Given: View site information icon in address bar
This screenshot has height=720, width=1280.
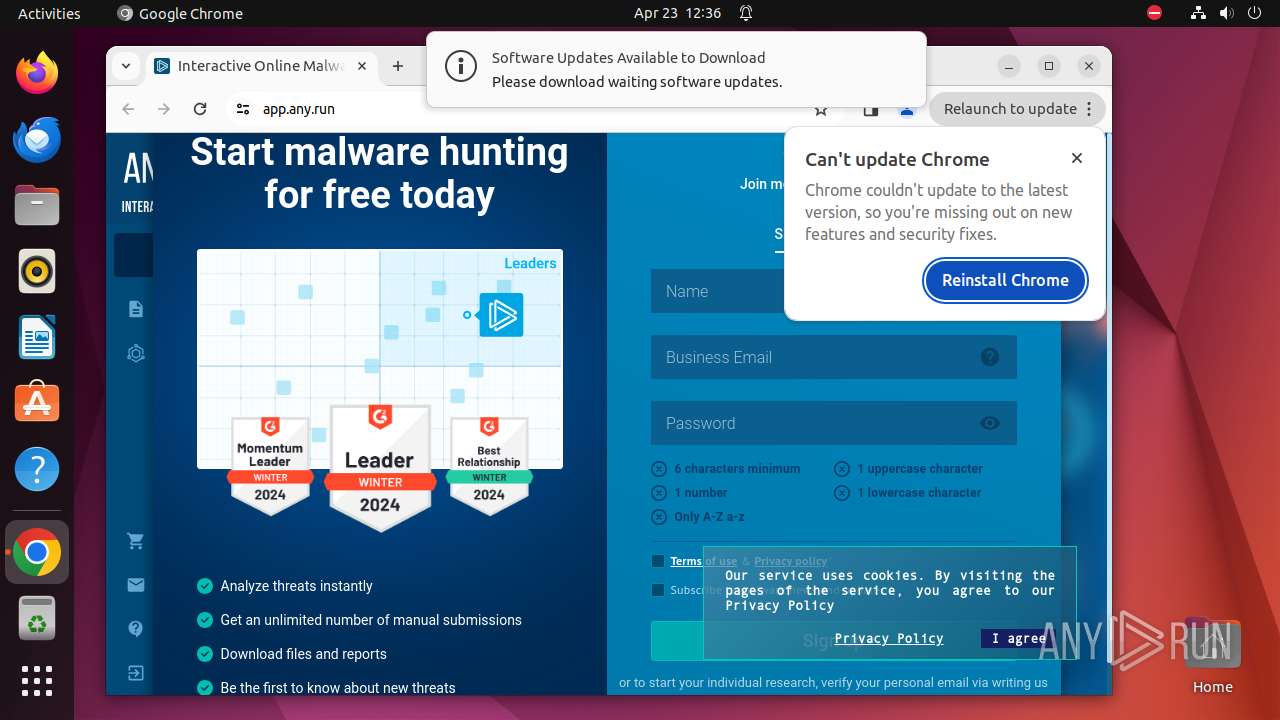Looking at the screenshot, I should coord(243,109).
